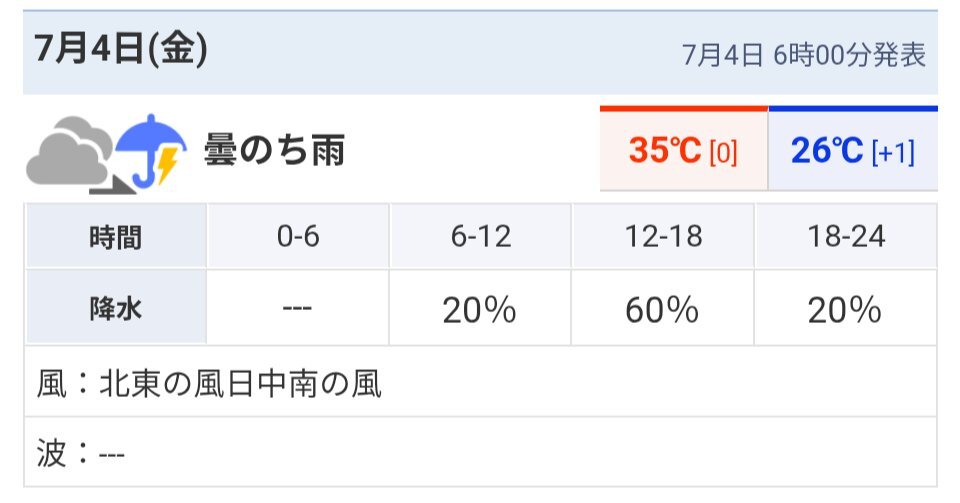Click the 20% value under 6-12
The height and width of the screenshot is (503, 960).
pos(479,310)
